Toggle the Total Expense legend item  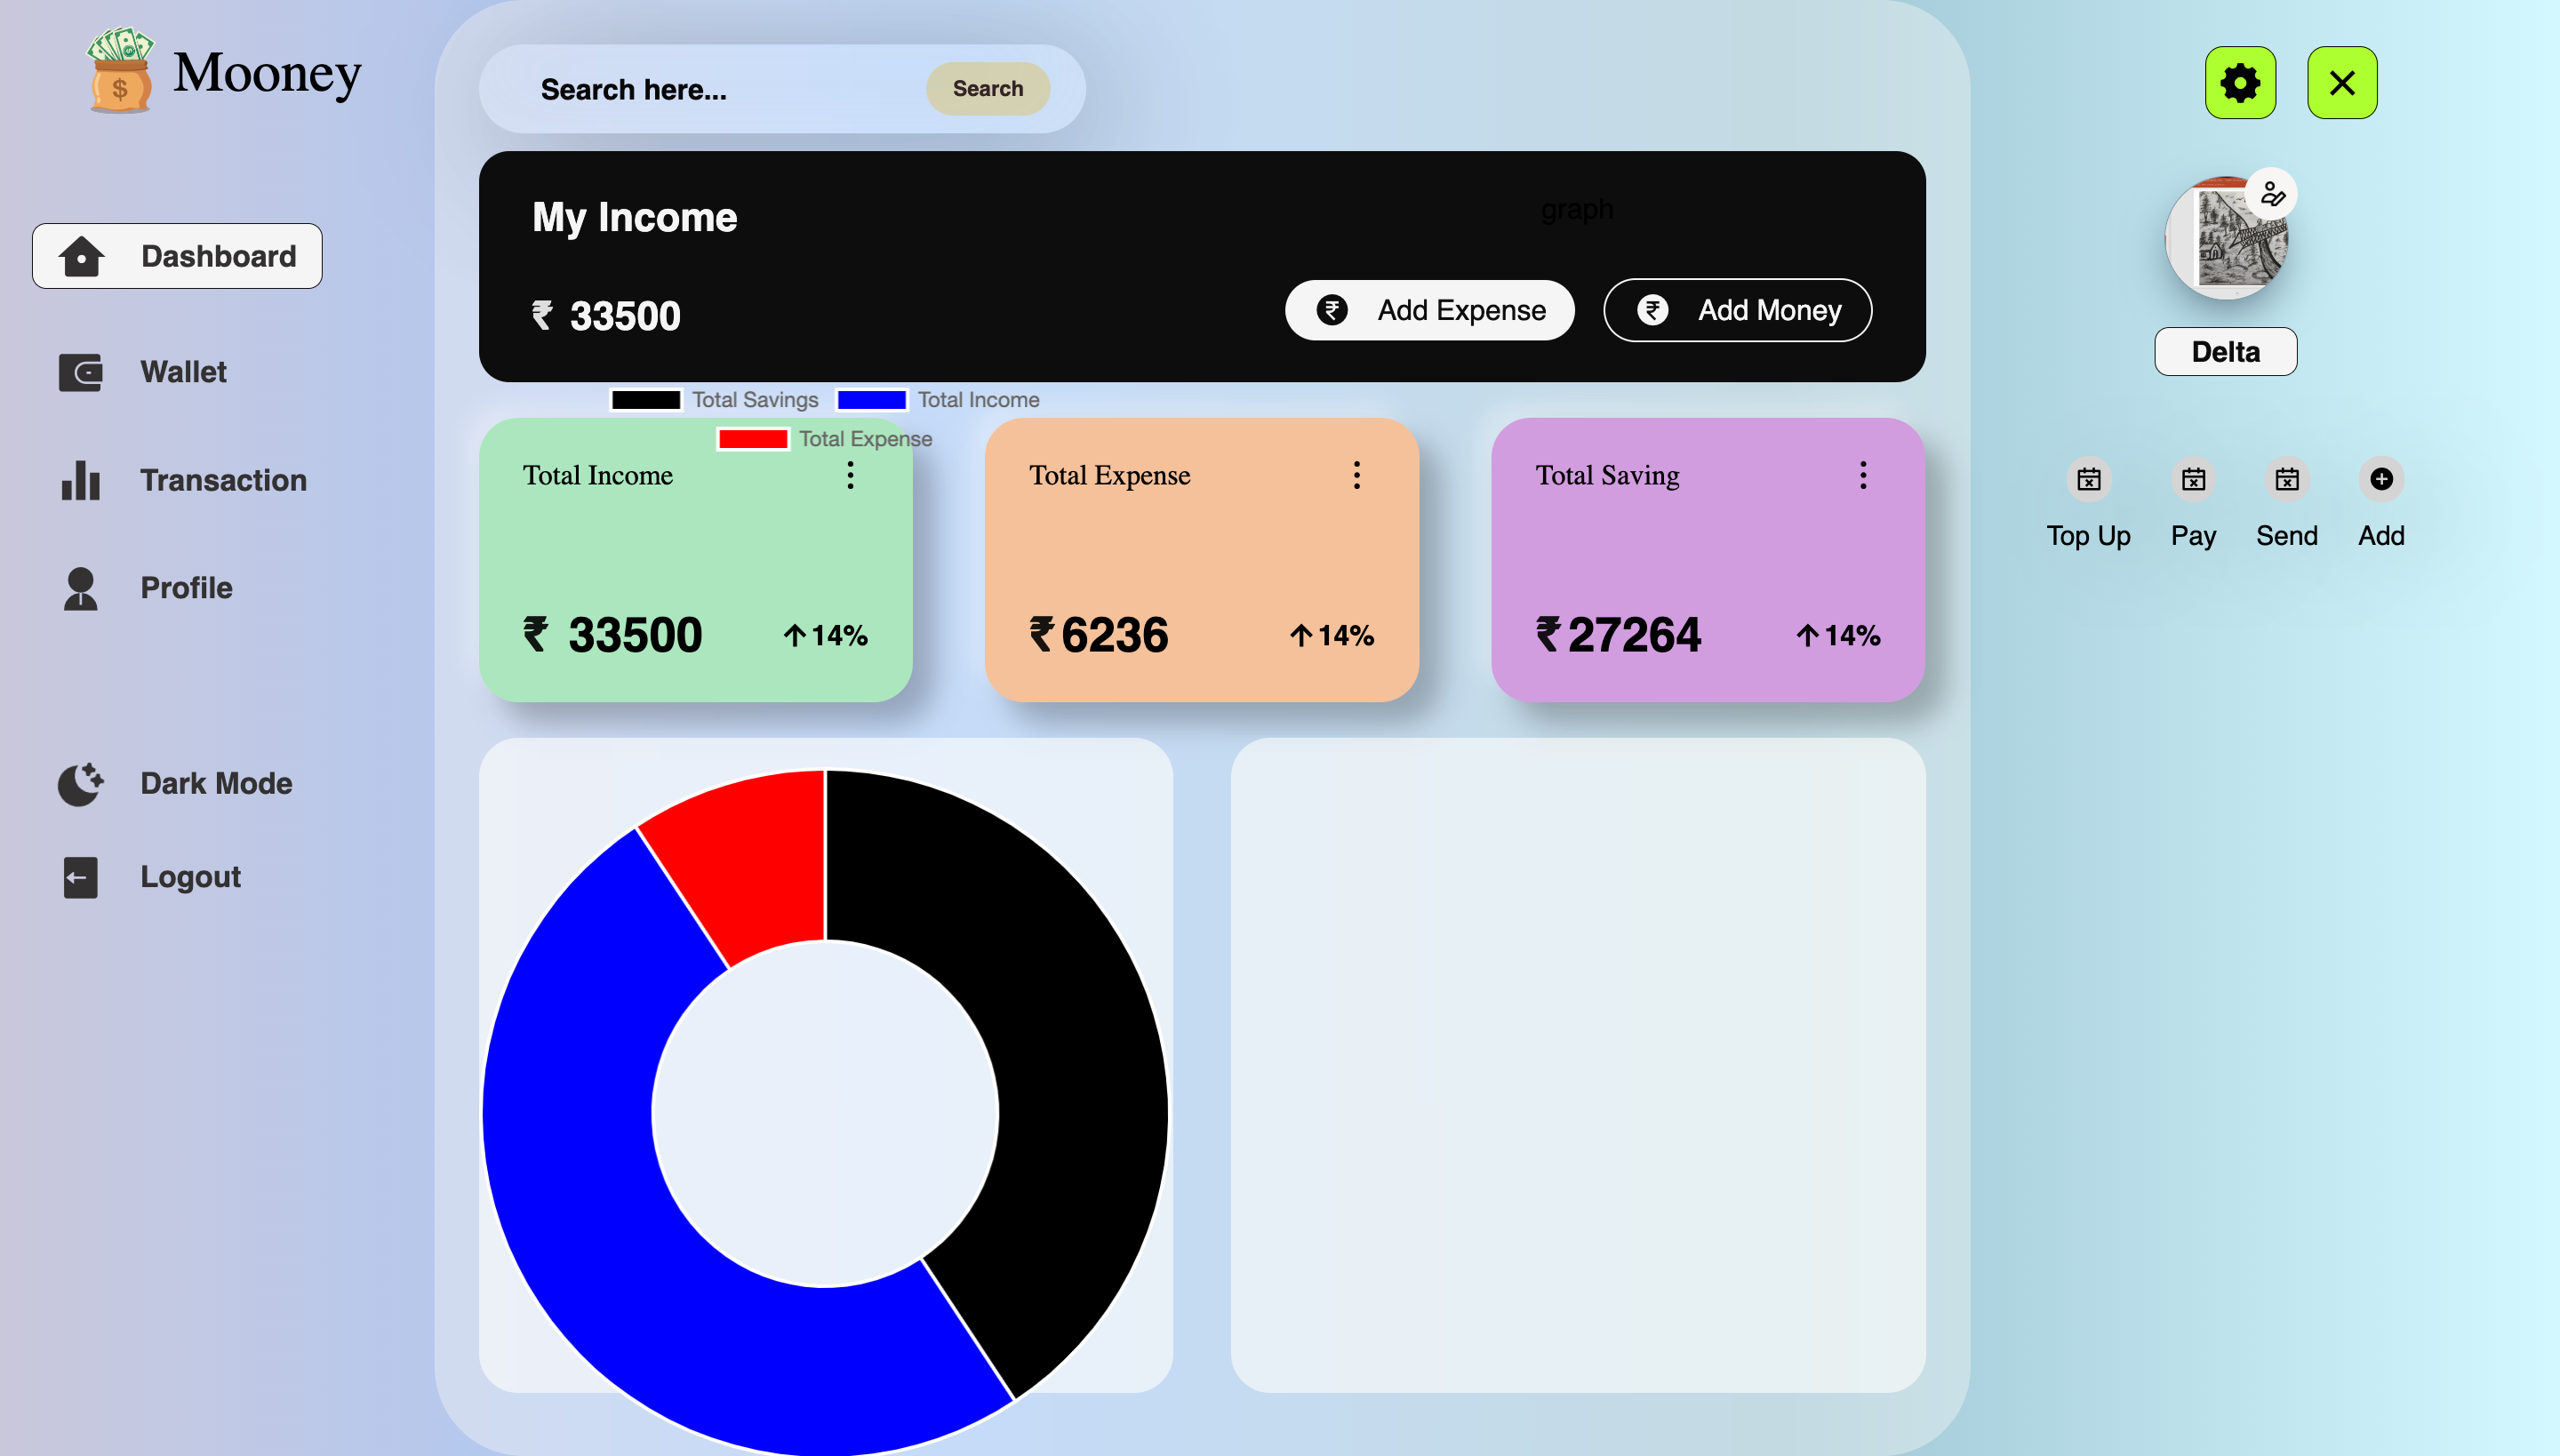coord(824,439)
